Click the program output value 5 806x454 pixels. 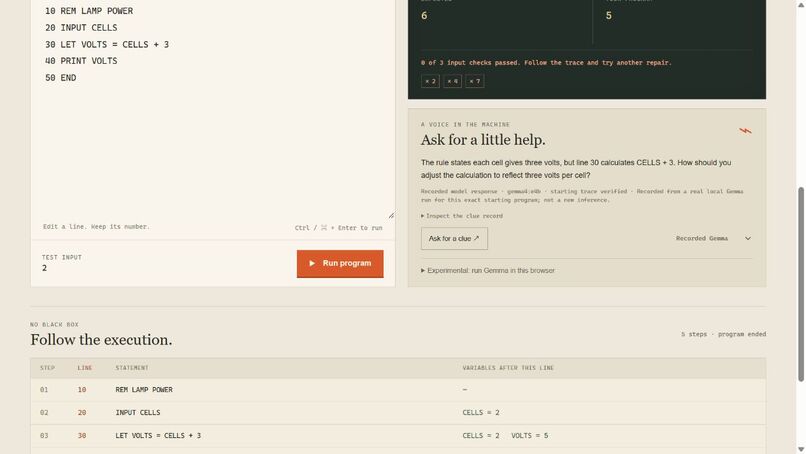point(609,16)
